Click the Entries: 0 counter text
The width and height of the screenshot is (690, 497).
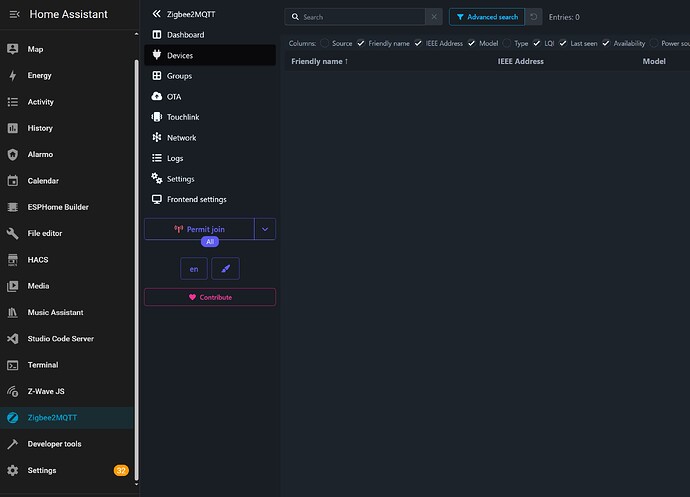[x=564, y=17]
